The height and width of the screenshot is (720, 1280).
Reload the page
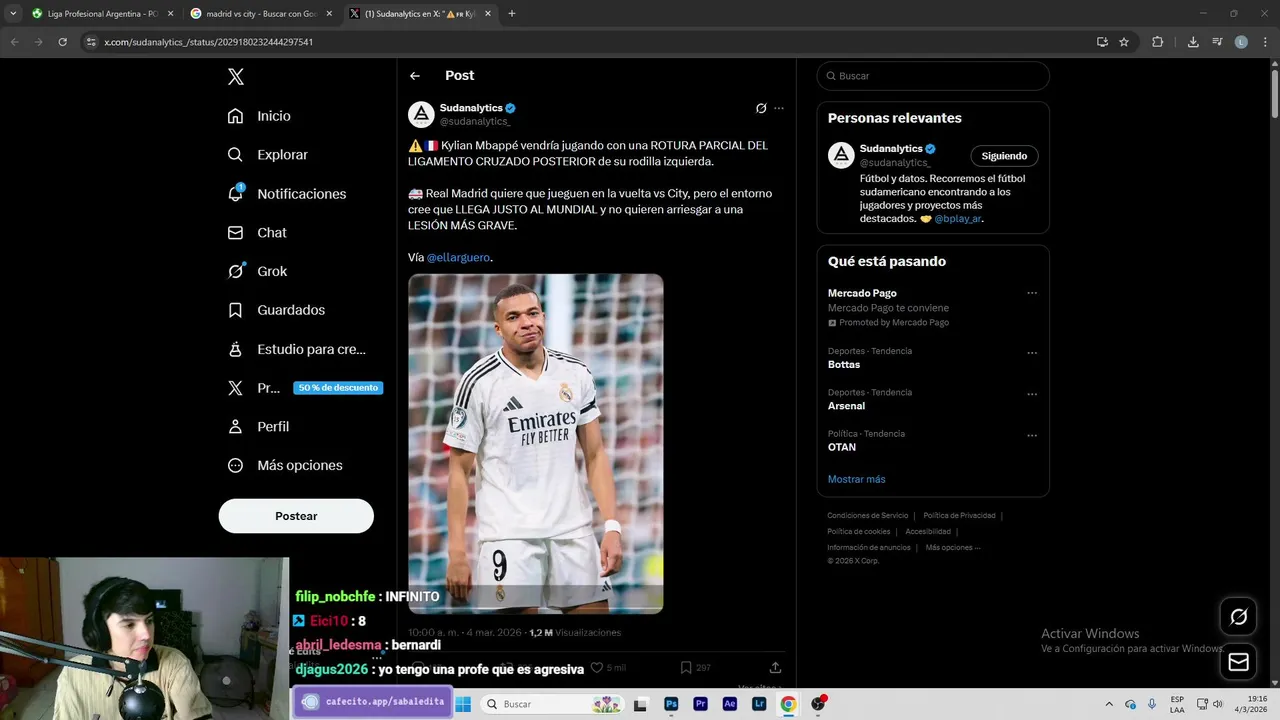click(x=62, y=42)
